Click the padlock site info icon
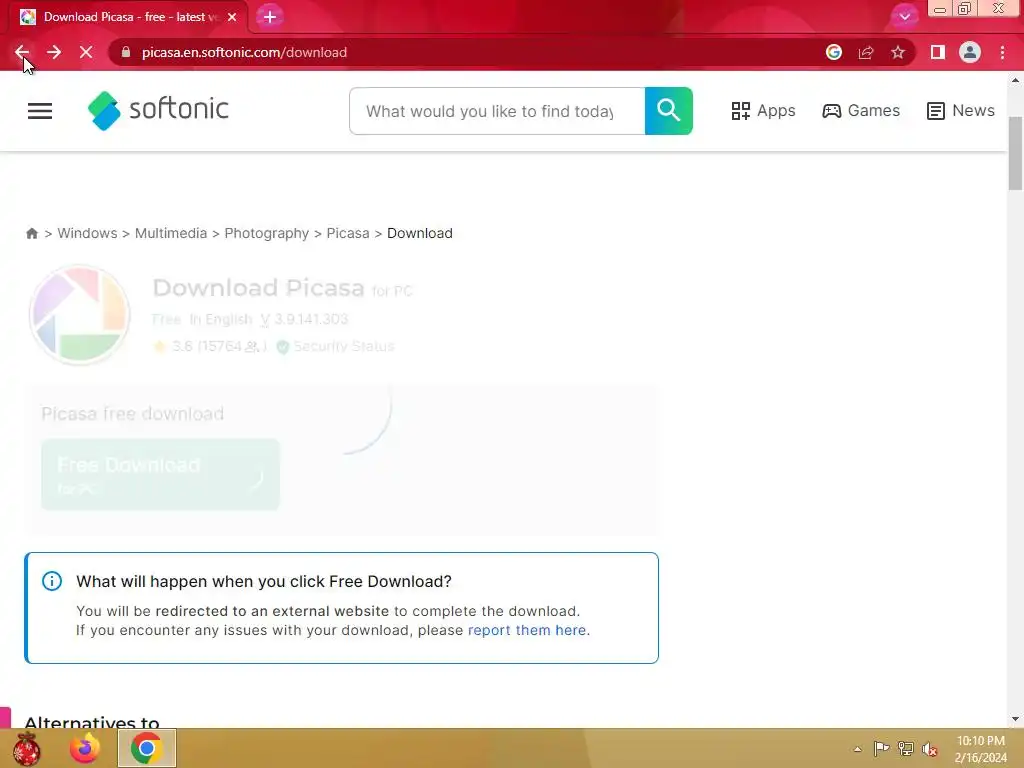The image size is (1024, 768). click(x=126, y=52)
